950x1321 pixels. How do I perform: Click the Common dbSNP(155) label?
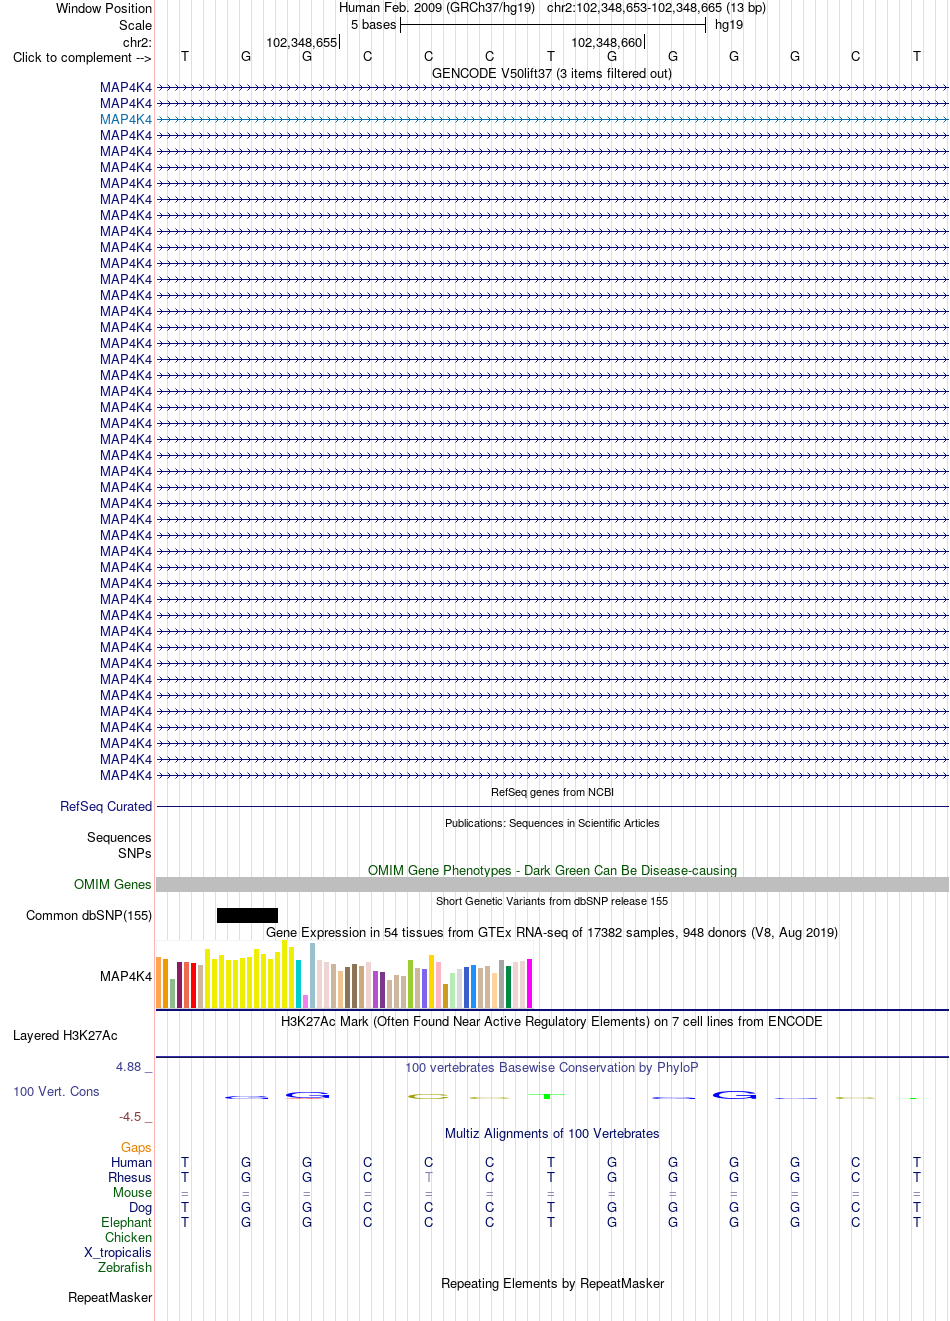pyautogui.click(x=89, y=915)
